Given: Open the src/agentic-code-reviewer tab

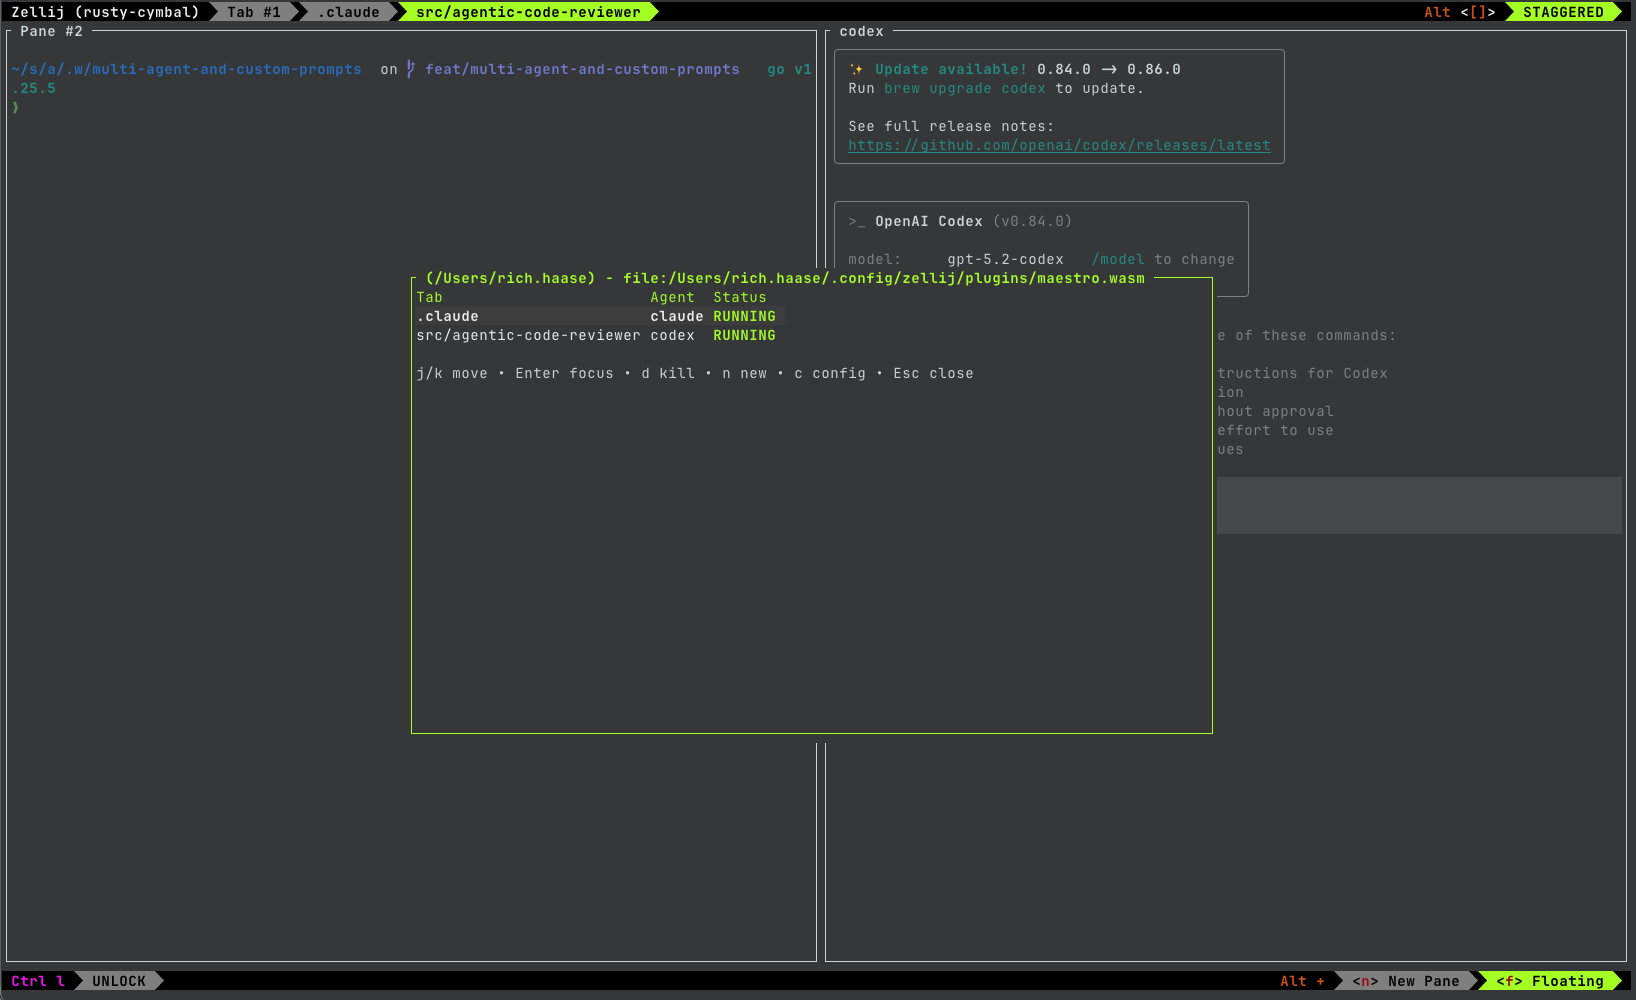Looking at the screenshot, I should click(527, 12).
